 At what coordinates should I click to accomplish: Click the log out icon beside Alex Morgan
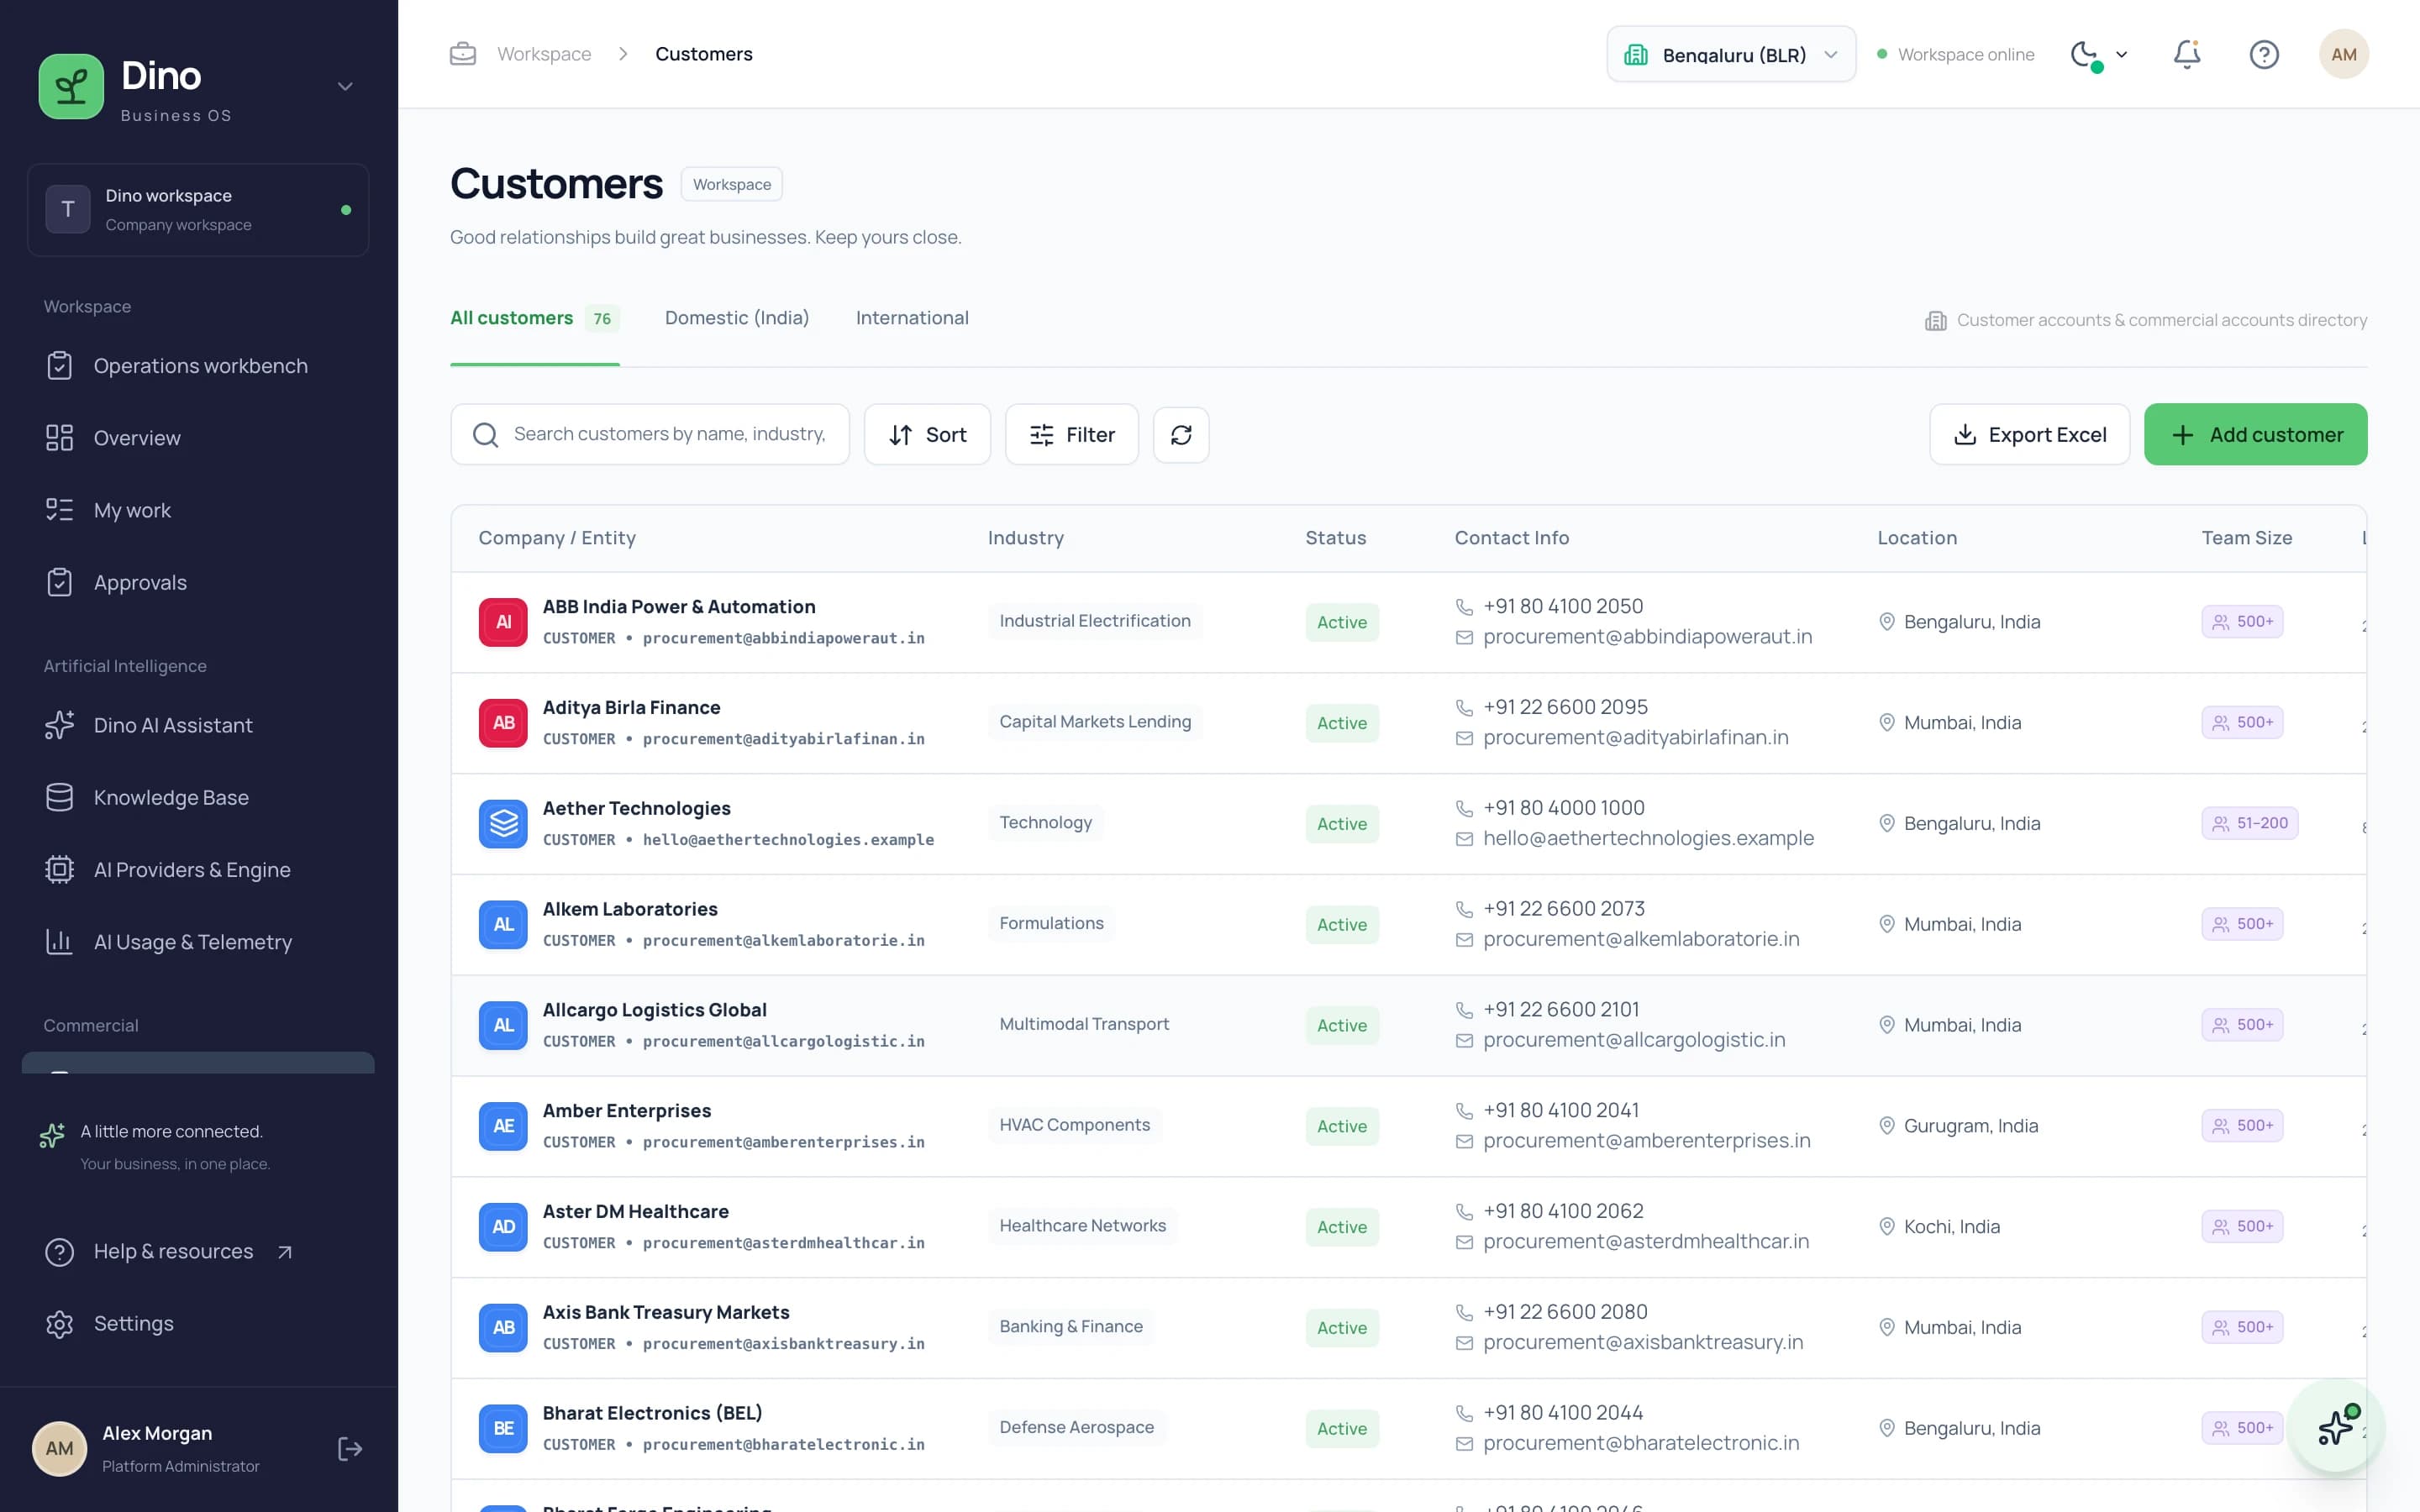click(349, 1449)
